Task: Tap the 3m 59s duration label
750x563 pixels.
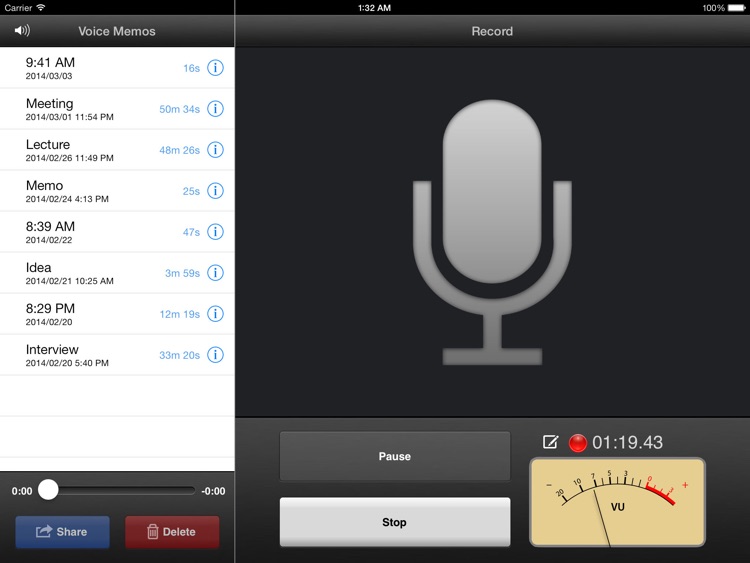Action: pos(182,273)
